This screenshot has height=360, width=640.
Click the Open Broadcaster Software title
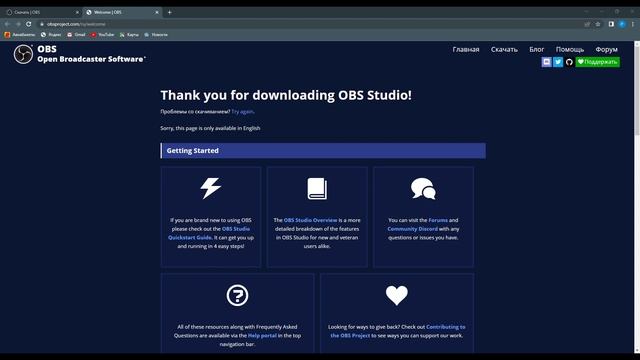pos(91,59)
